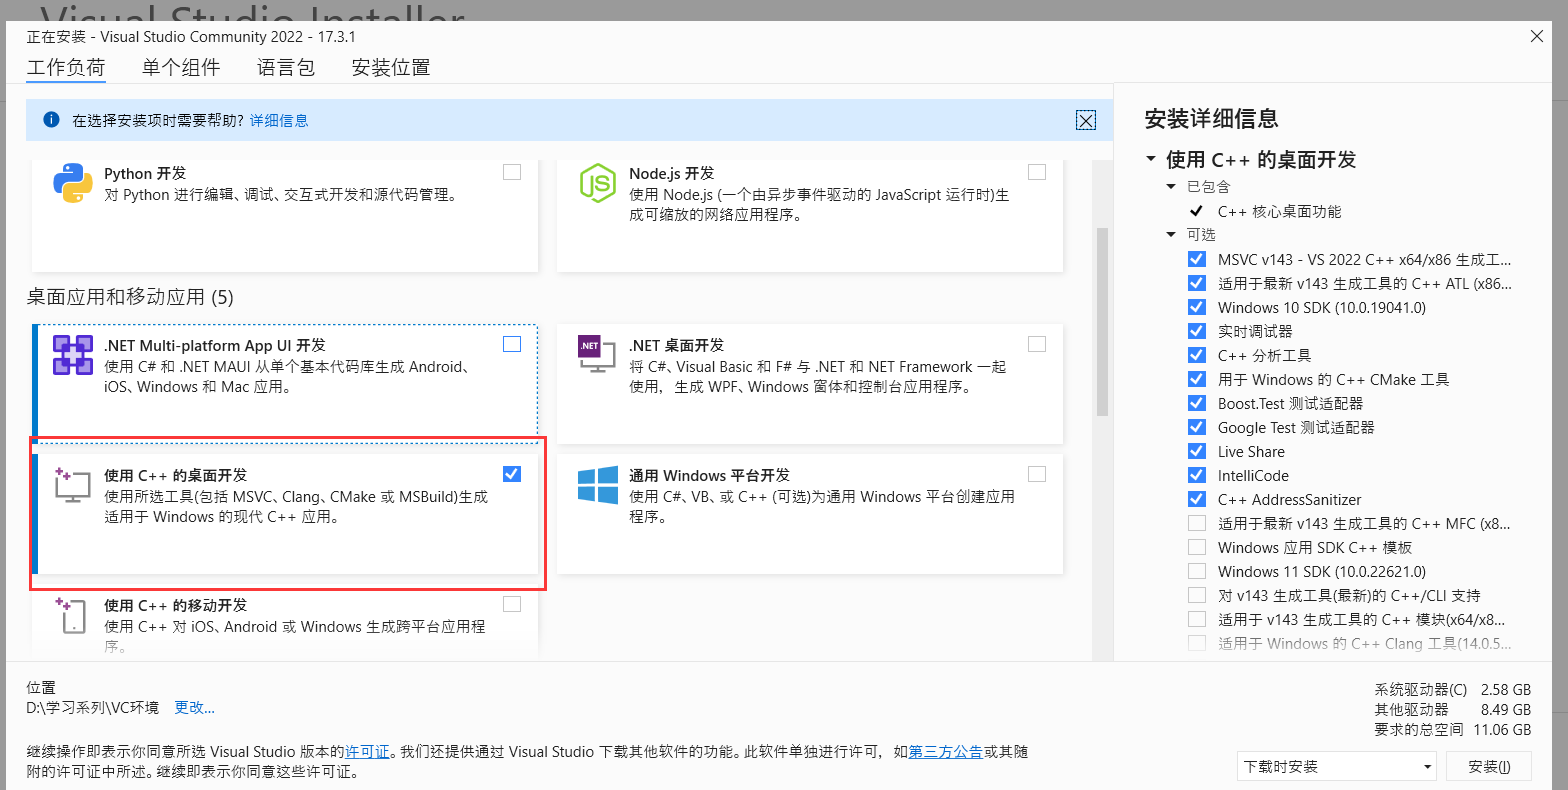Check the Python 开发 workload checkbox

[x=512, y=172]
